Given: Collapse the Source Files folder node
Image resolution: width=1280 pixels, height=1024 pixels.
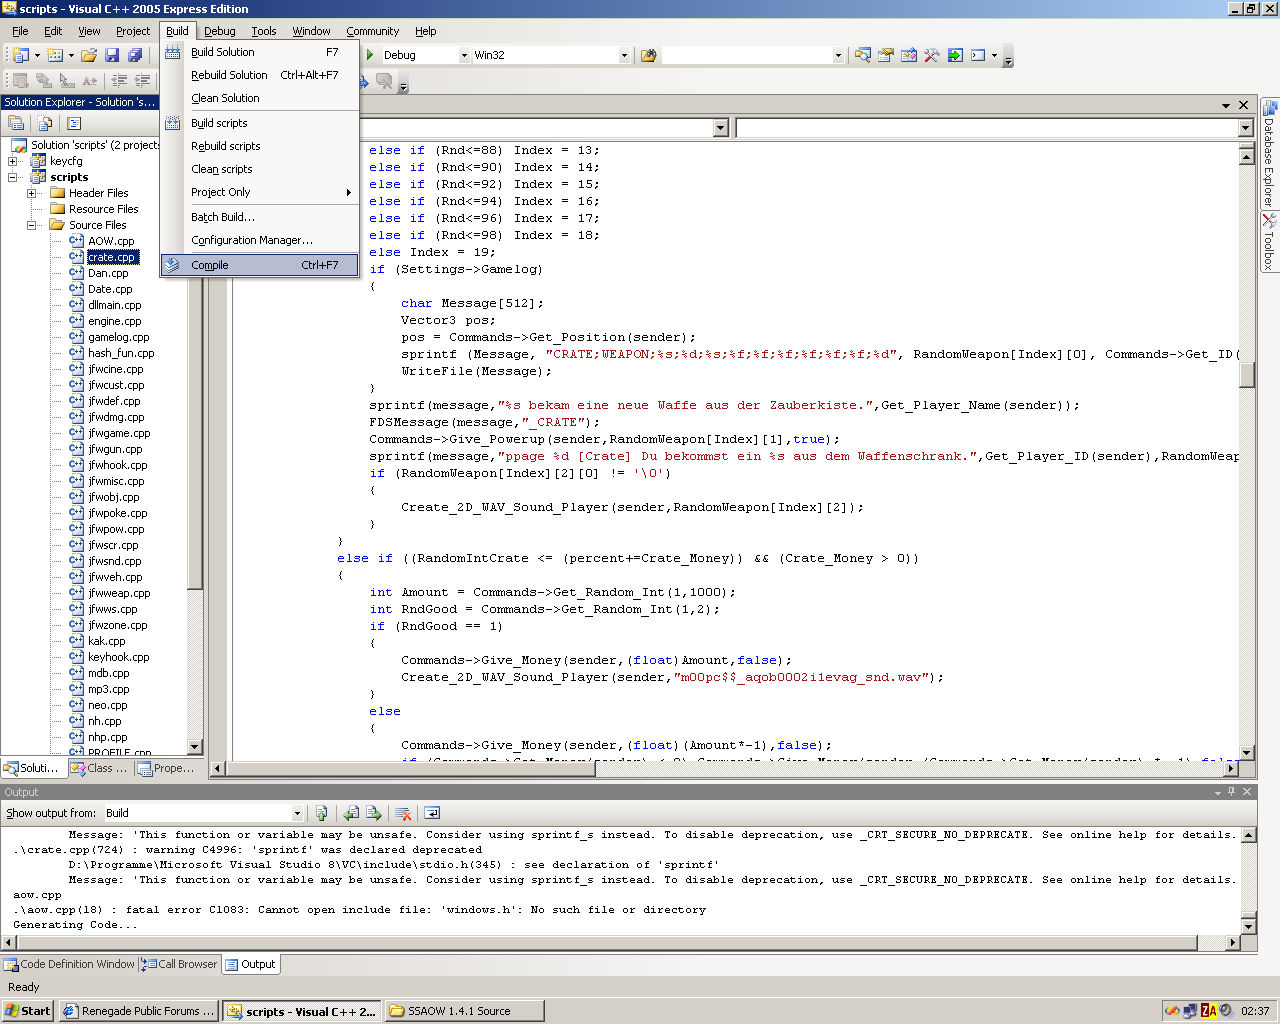Looking at the screenshot, I should (x=31, y=225).
